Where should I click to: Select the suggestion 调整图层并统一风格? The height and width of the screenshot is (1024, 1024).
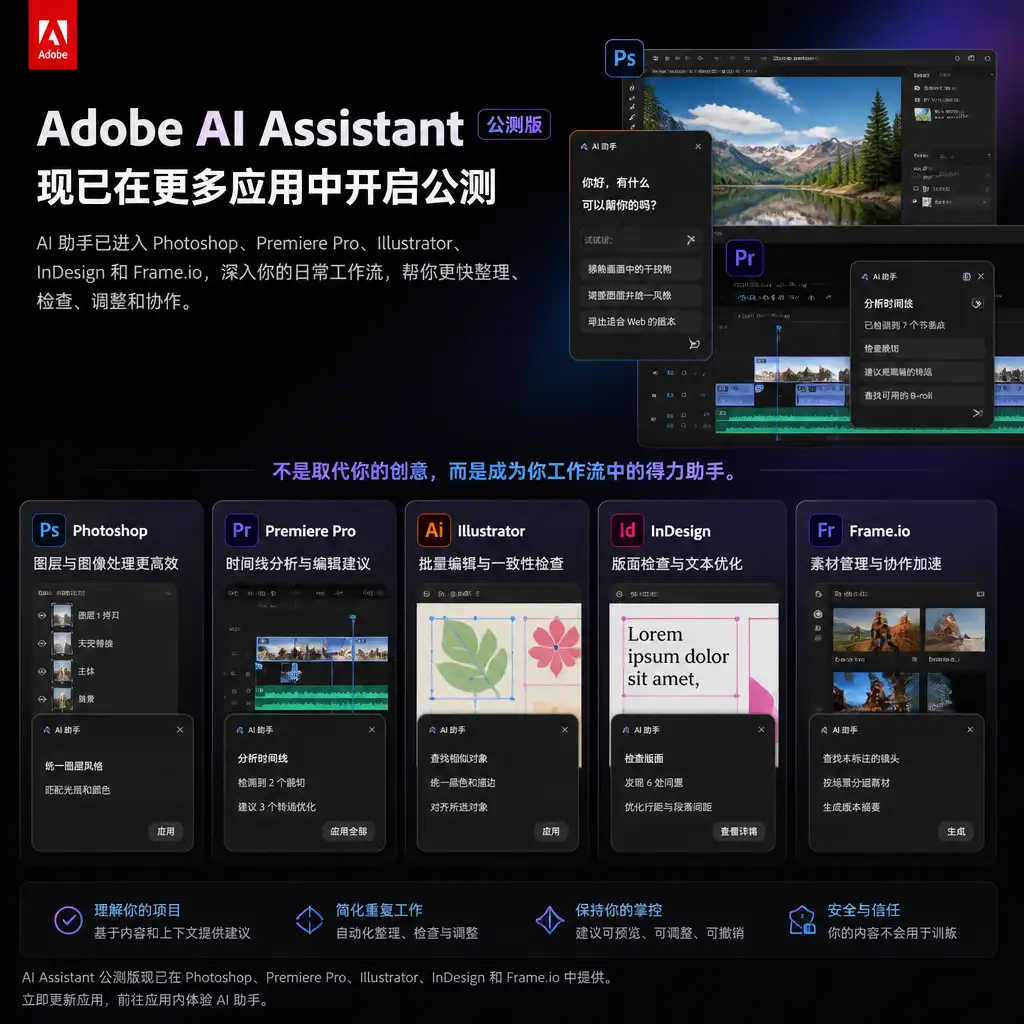pyautogui.click(x=641, y=295)
